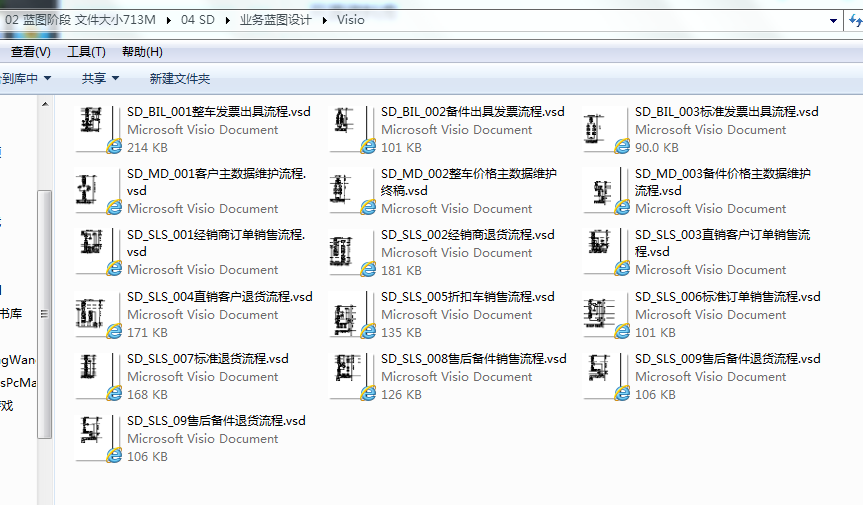
Task: Select SD_SLS_09售后备件退货流程.vsd file icon
Action: pos(96,438)
